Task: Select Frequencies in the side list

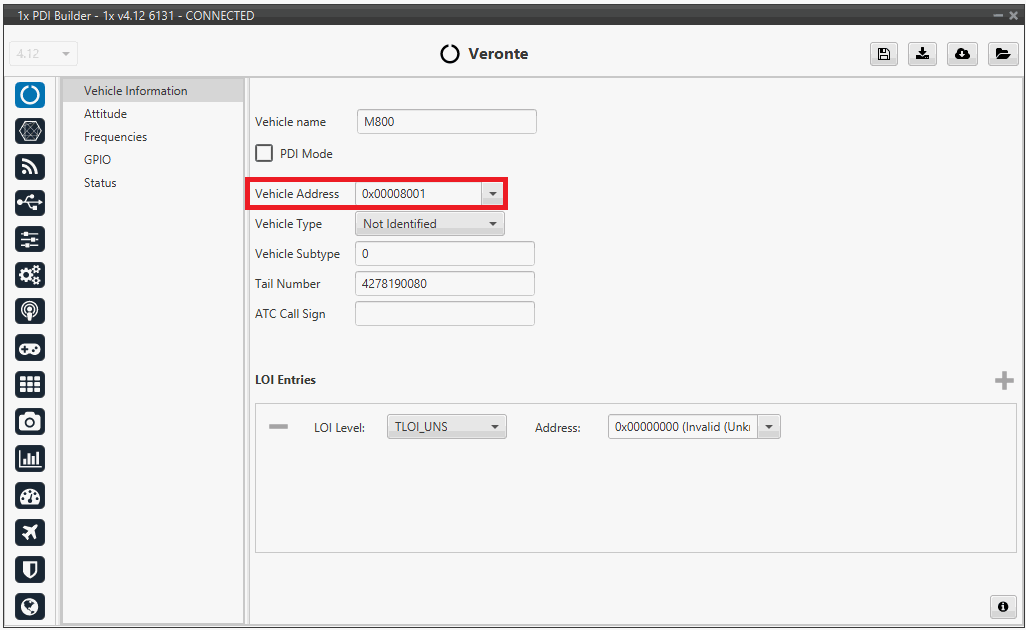Action: pyautogui.click(x=115, y=137)
